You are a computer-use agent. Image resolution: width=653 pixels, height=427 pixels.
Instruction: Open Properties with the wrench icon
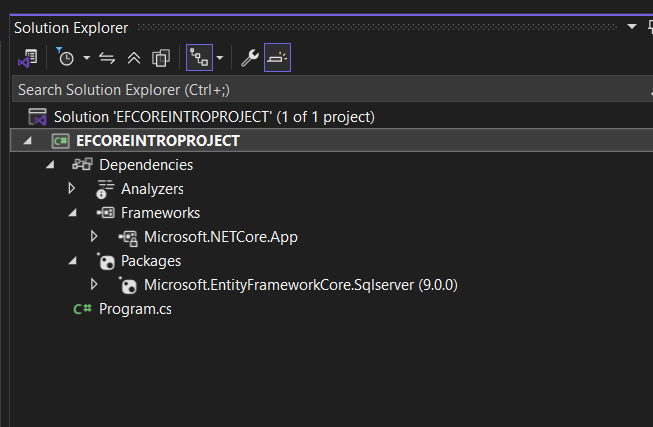coord(250,58)
